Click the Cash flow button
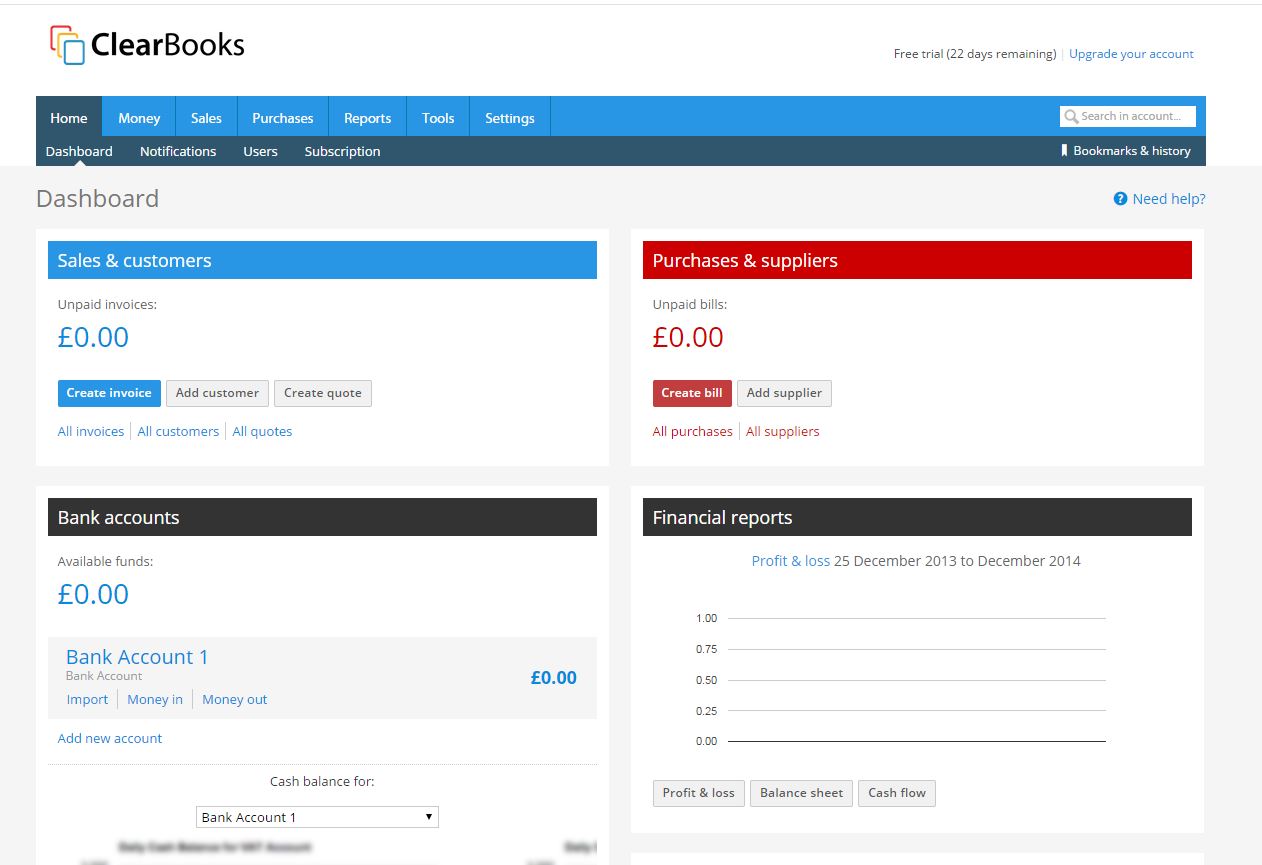Screen dimensions: 1262x865 click(x=896, y=793)
